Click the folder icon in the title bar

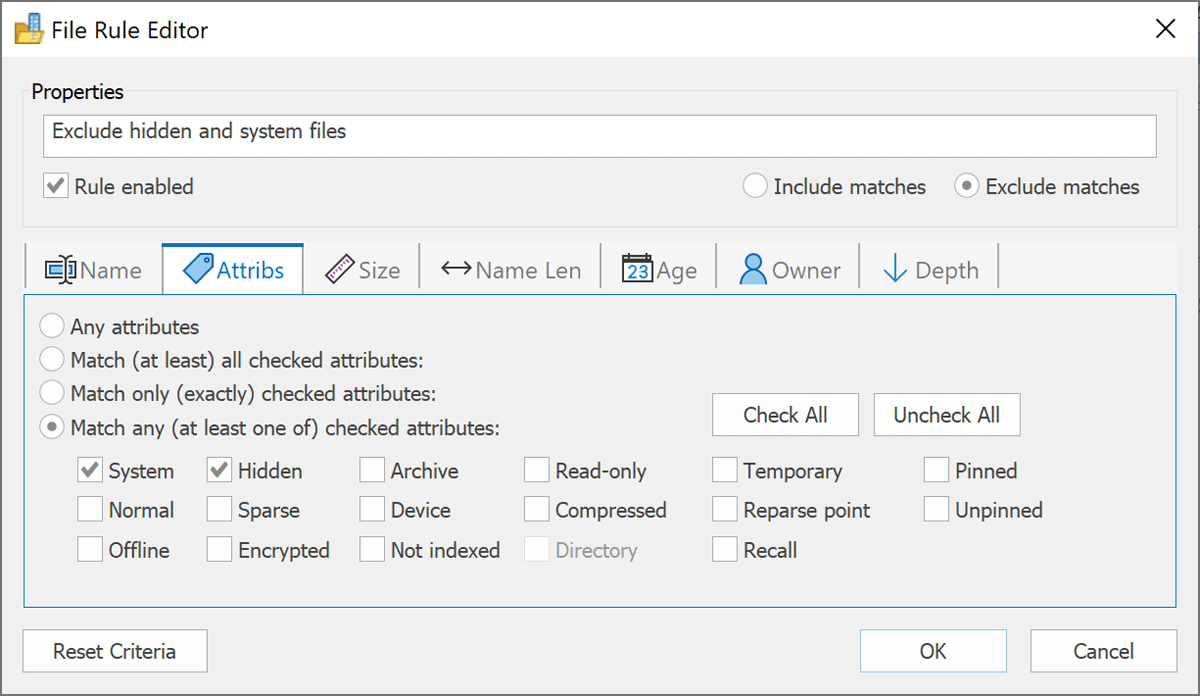coord(28,28)
